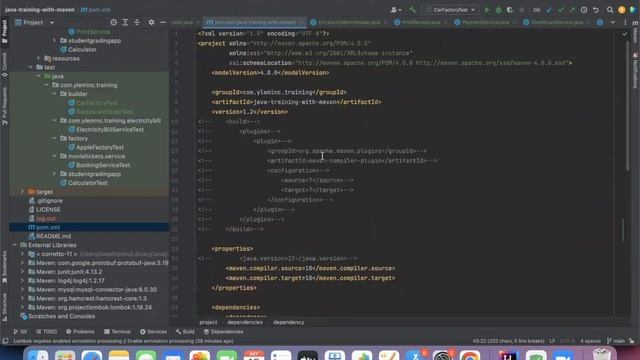This screenshot has width=640, height=360.
Task: Switch to the pom.xml editor tab
Action: tap(255, 22)
